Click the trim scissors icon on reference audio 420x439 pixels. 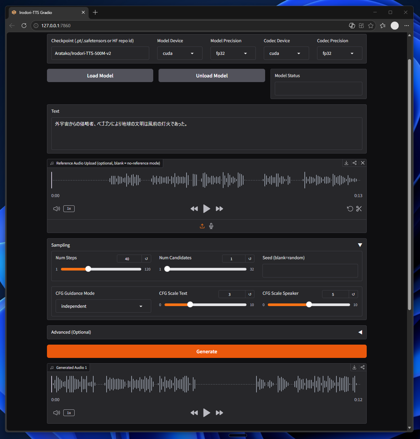(359, 209)
